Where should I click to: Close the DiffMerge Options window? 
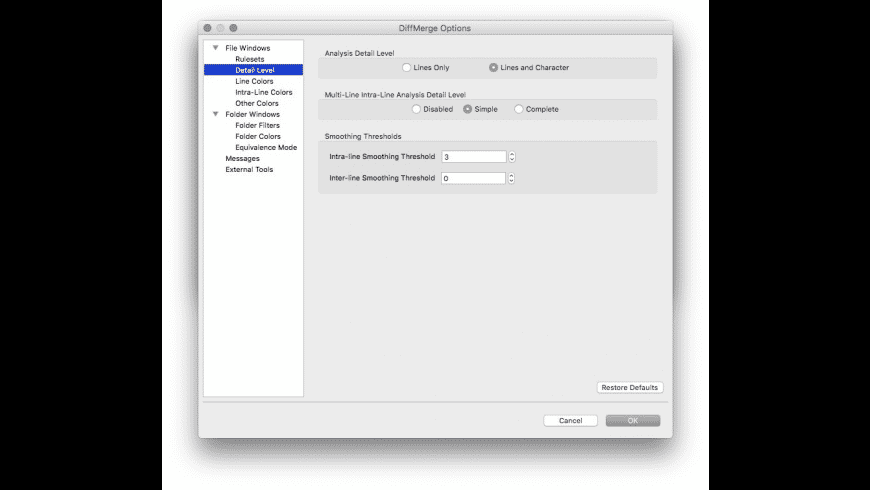click(208, 28)
